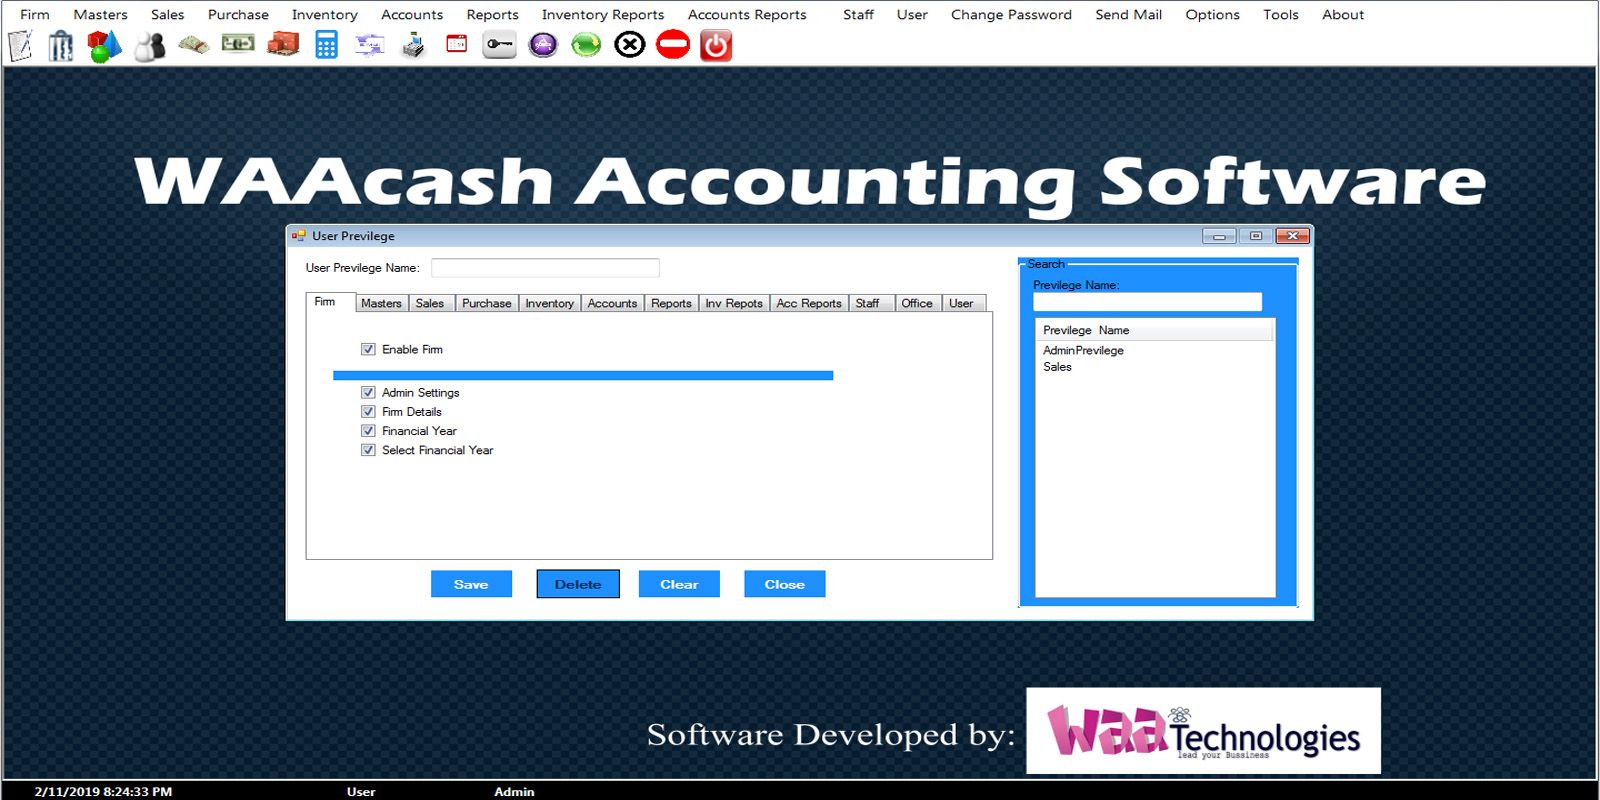Select Sales in the privilege list

[x=1057, y=367]
